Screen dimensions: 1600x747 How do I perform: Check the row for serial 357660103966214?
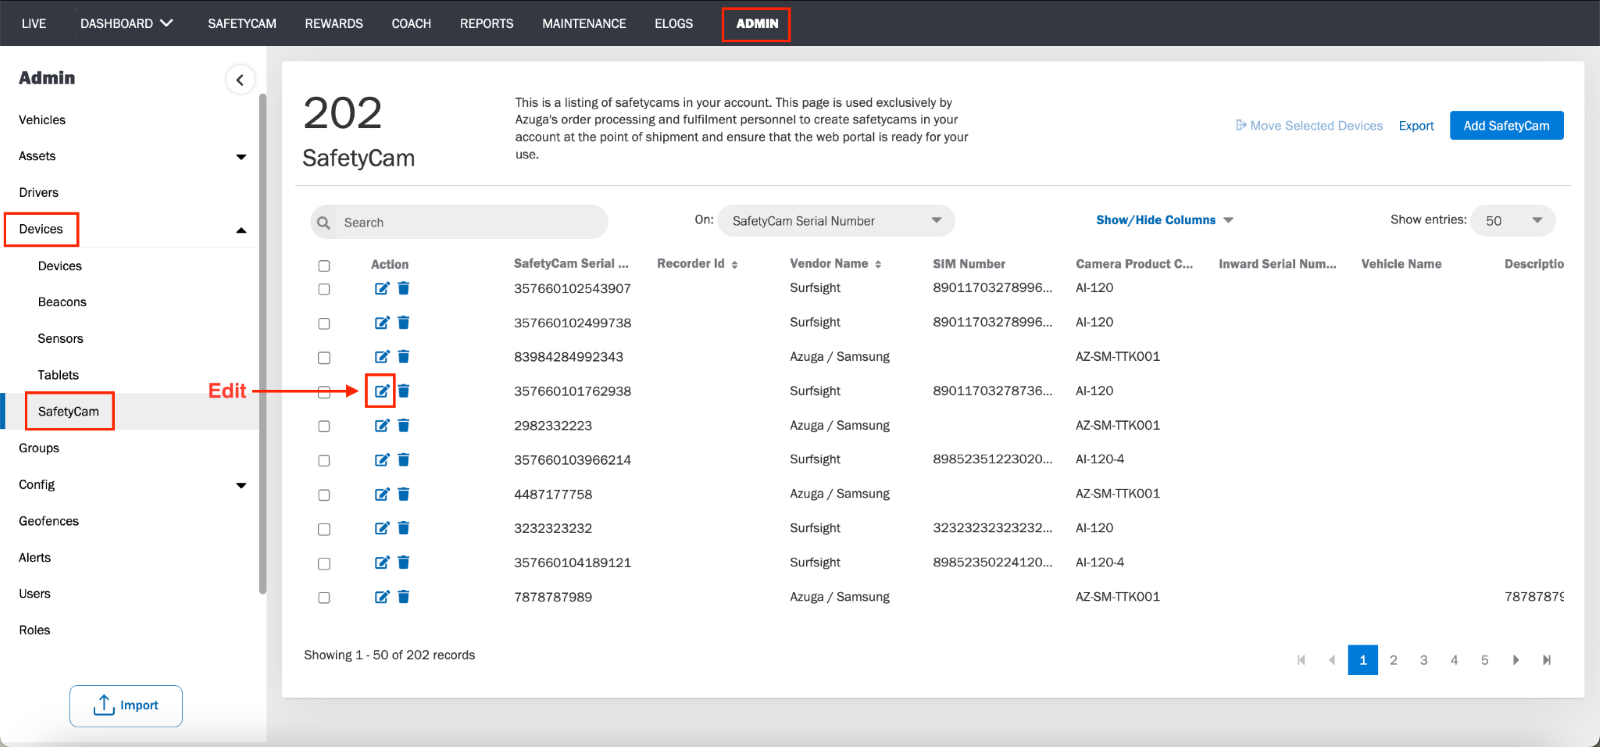324,461
